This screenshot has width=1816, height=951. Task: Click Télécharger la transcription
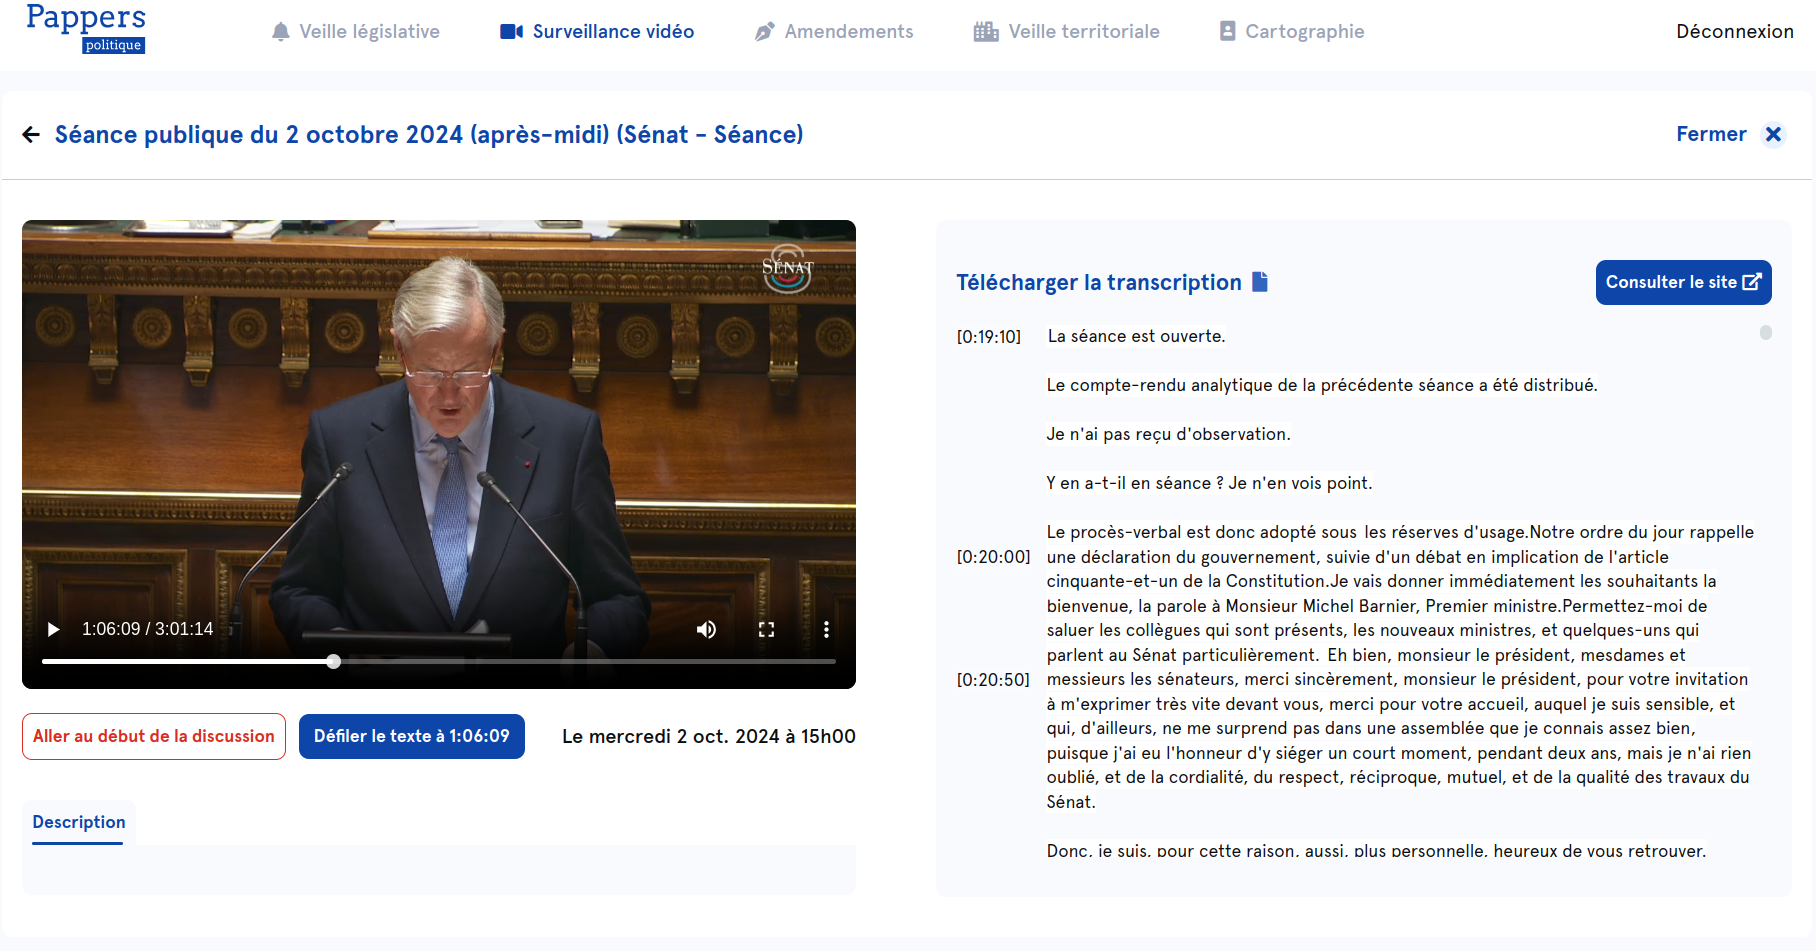click(x=1099, y=283)
